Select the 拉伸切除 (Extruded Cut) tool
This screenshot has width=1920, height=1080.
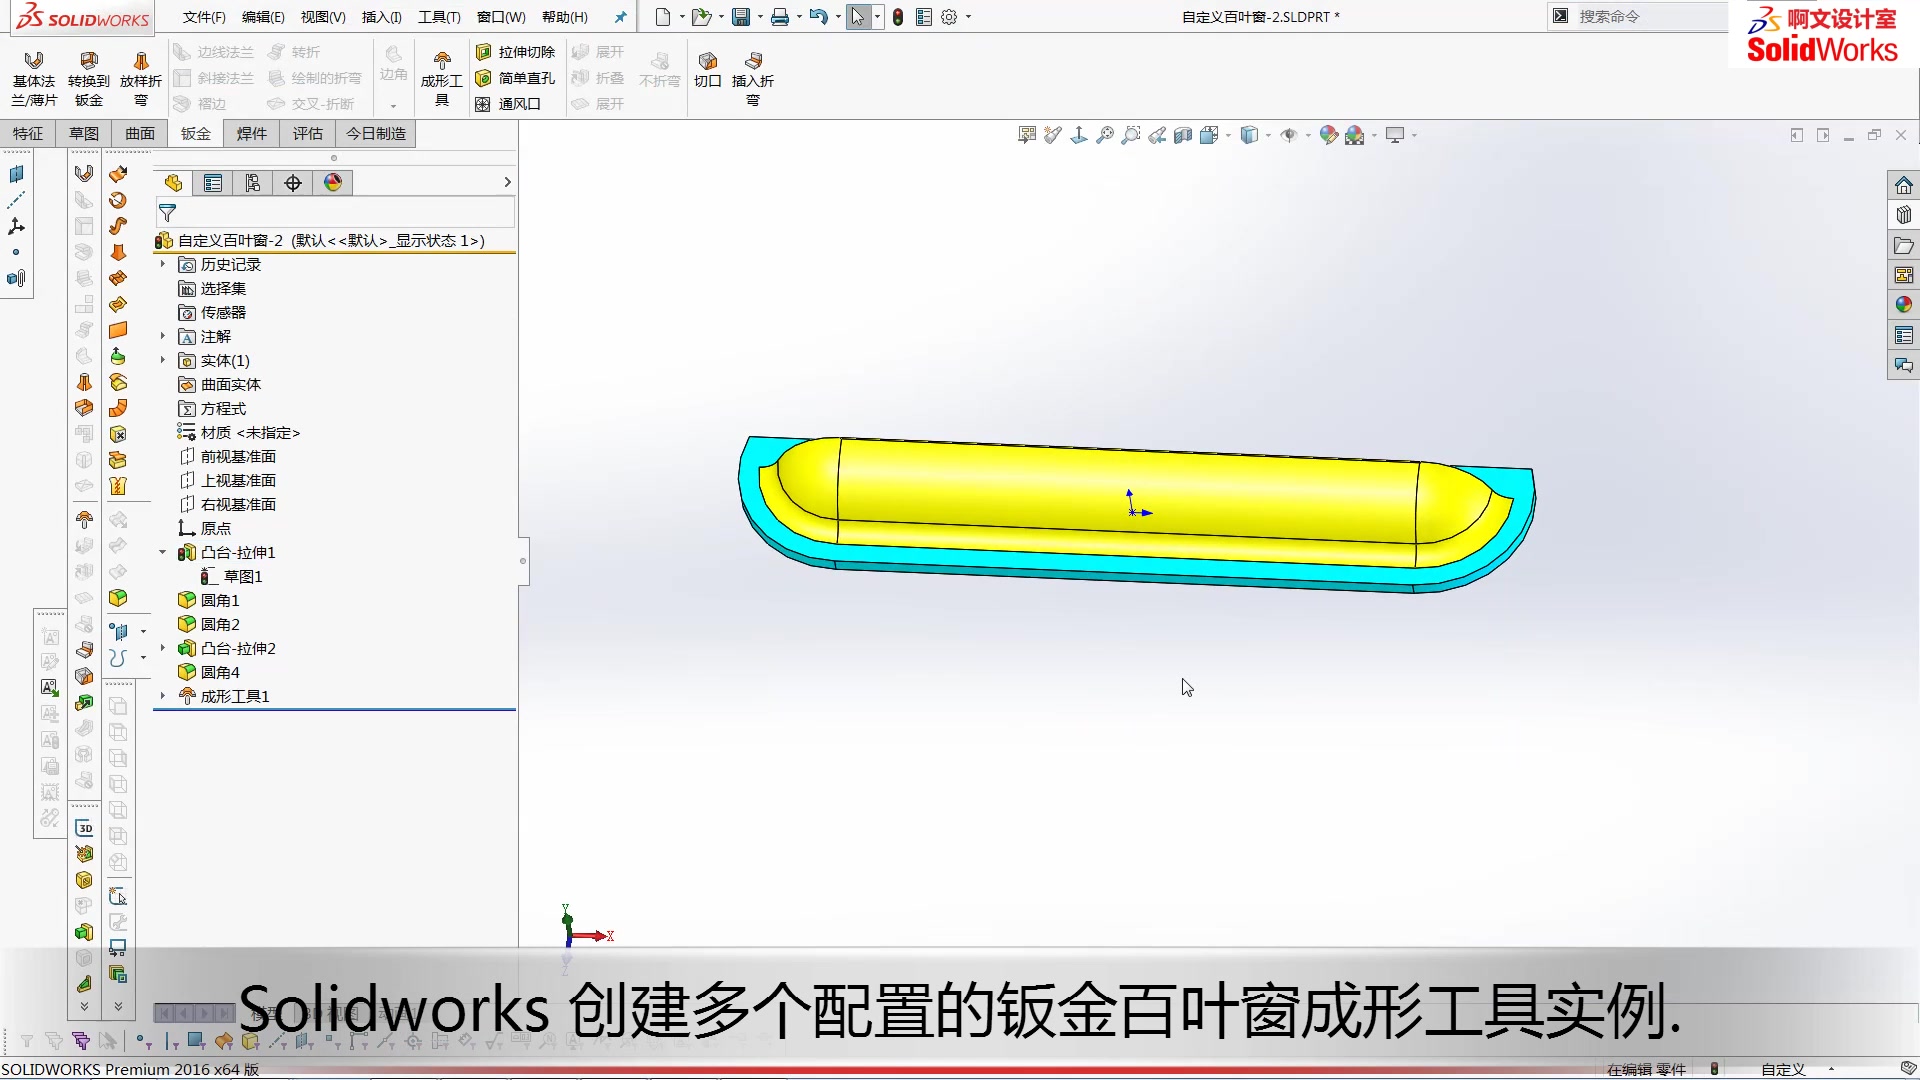[515, 52]
